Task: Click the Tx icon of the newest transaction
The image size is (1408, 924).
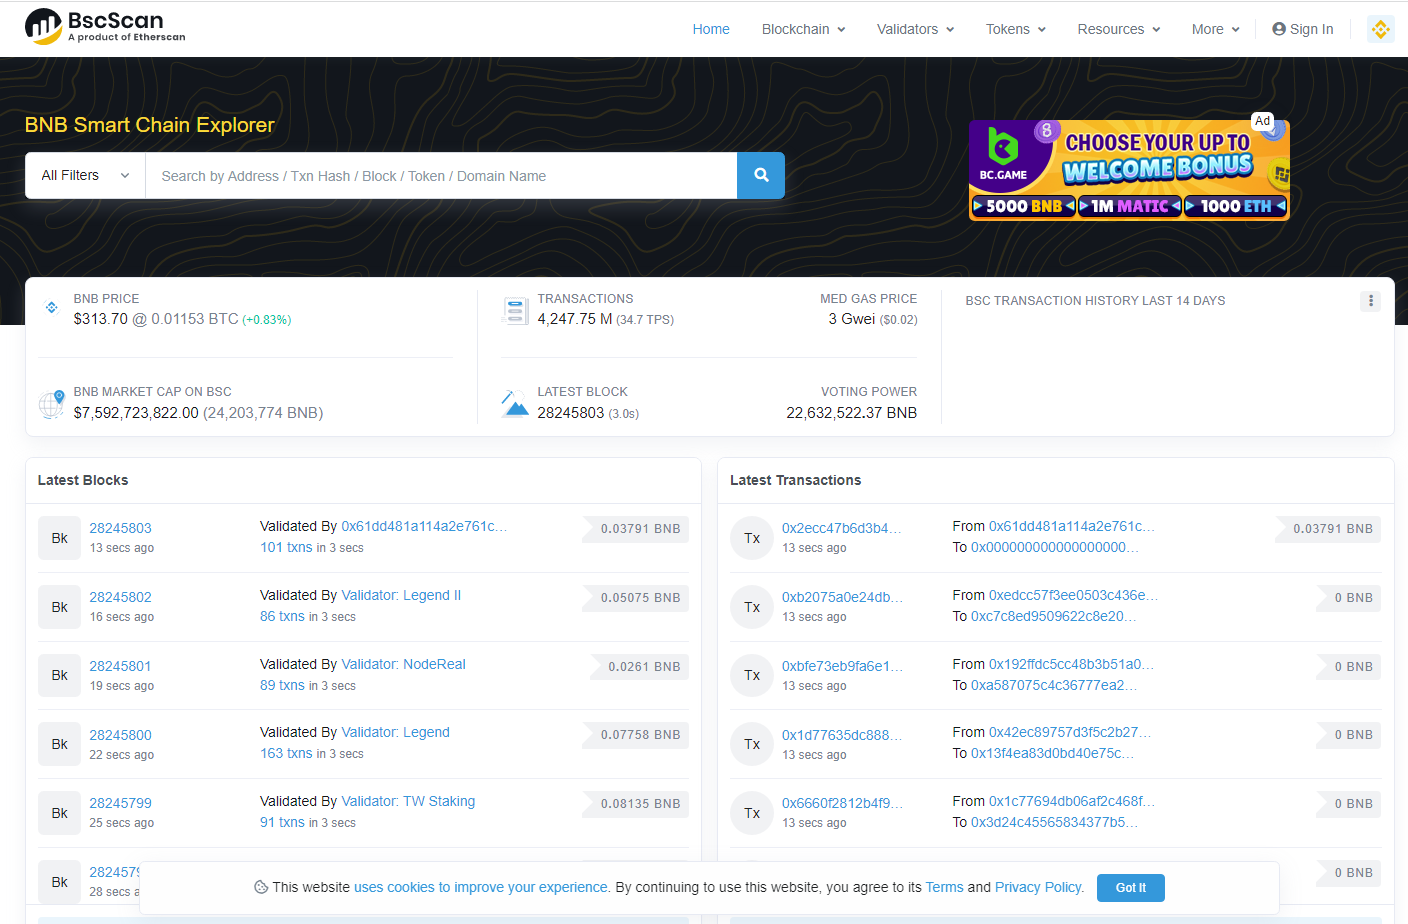Action: (x=751, y=537)
